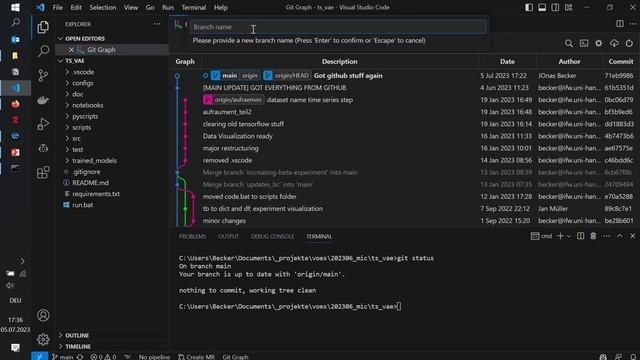Open README.md in the explorer

click(90, 182)
